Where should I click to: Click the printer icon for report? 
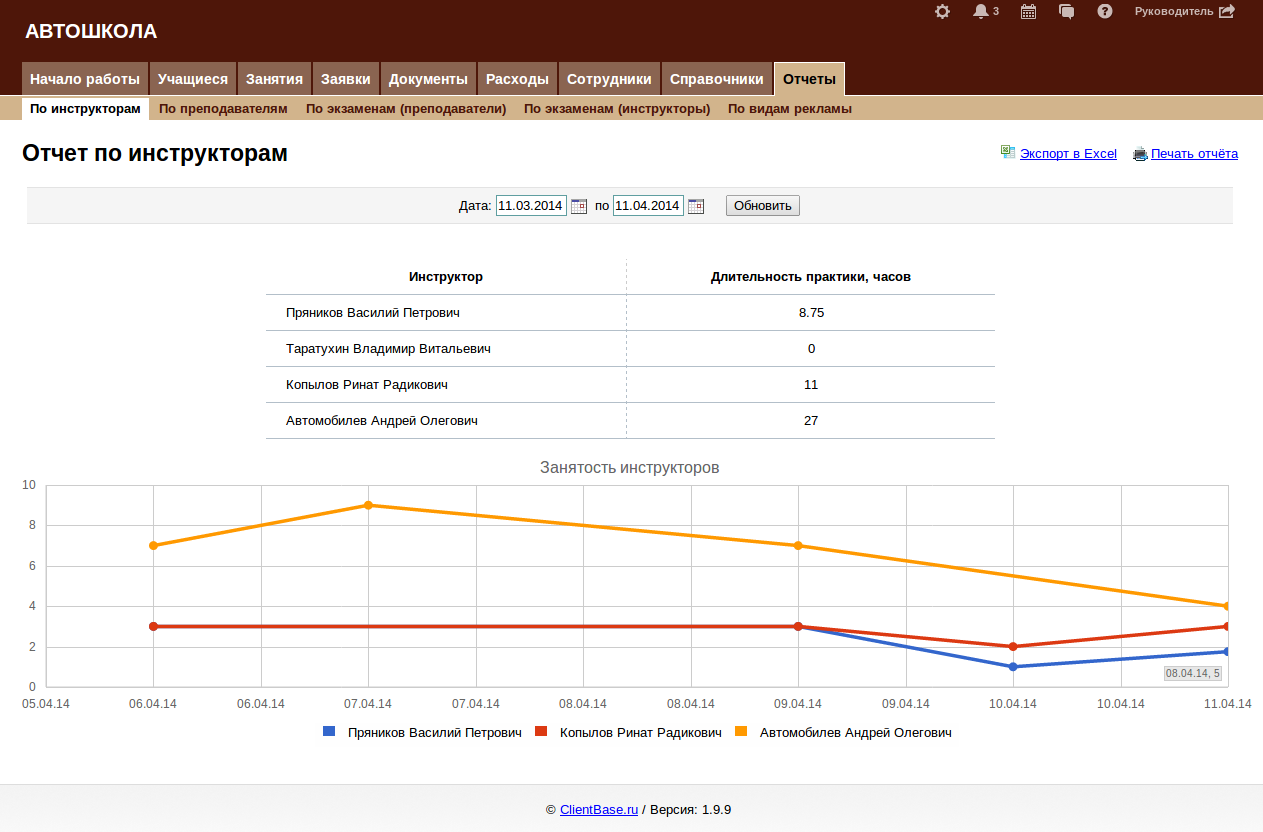point(1139,154)
